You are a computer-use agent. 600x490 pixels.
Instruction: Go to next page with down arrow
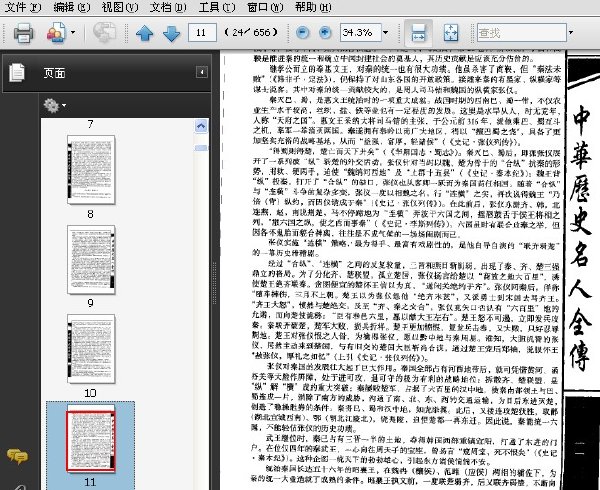171,33
